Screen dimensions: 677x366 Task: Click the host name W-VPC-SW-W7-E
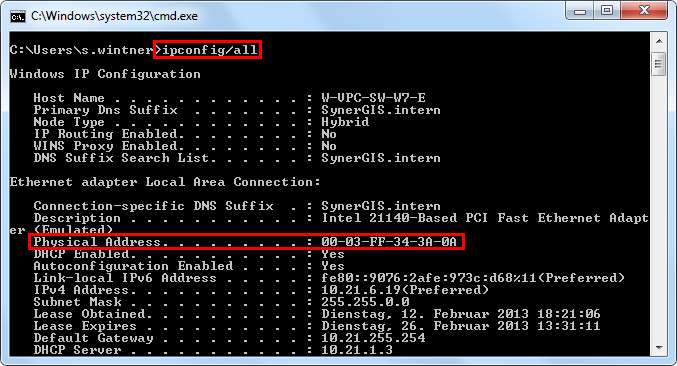pyautogui.click(x=373, y=98)
